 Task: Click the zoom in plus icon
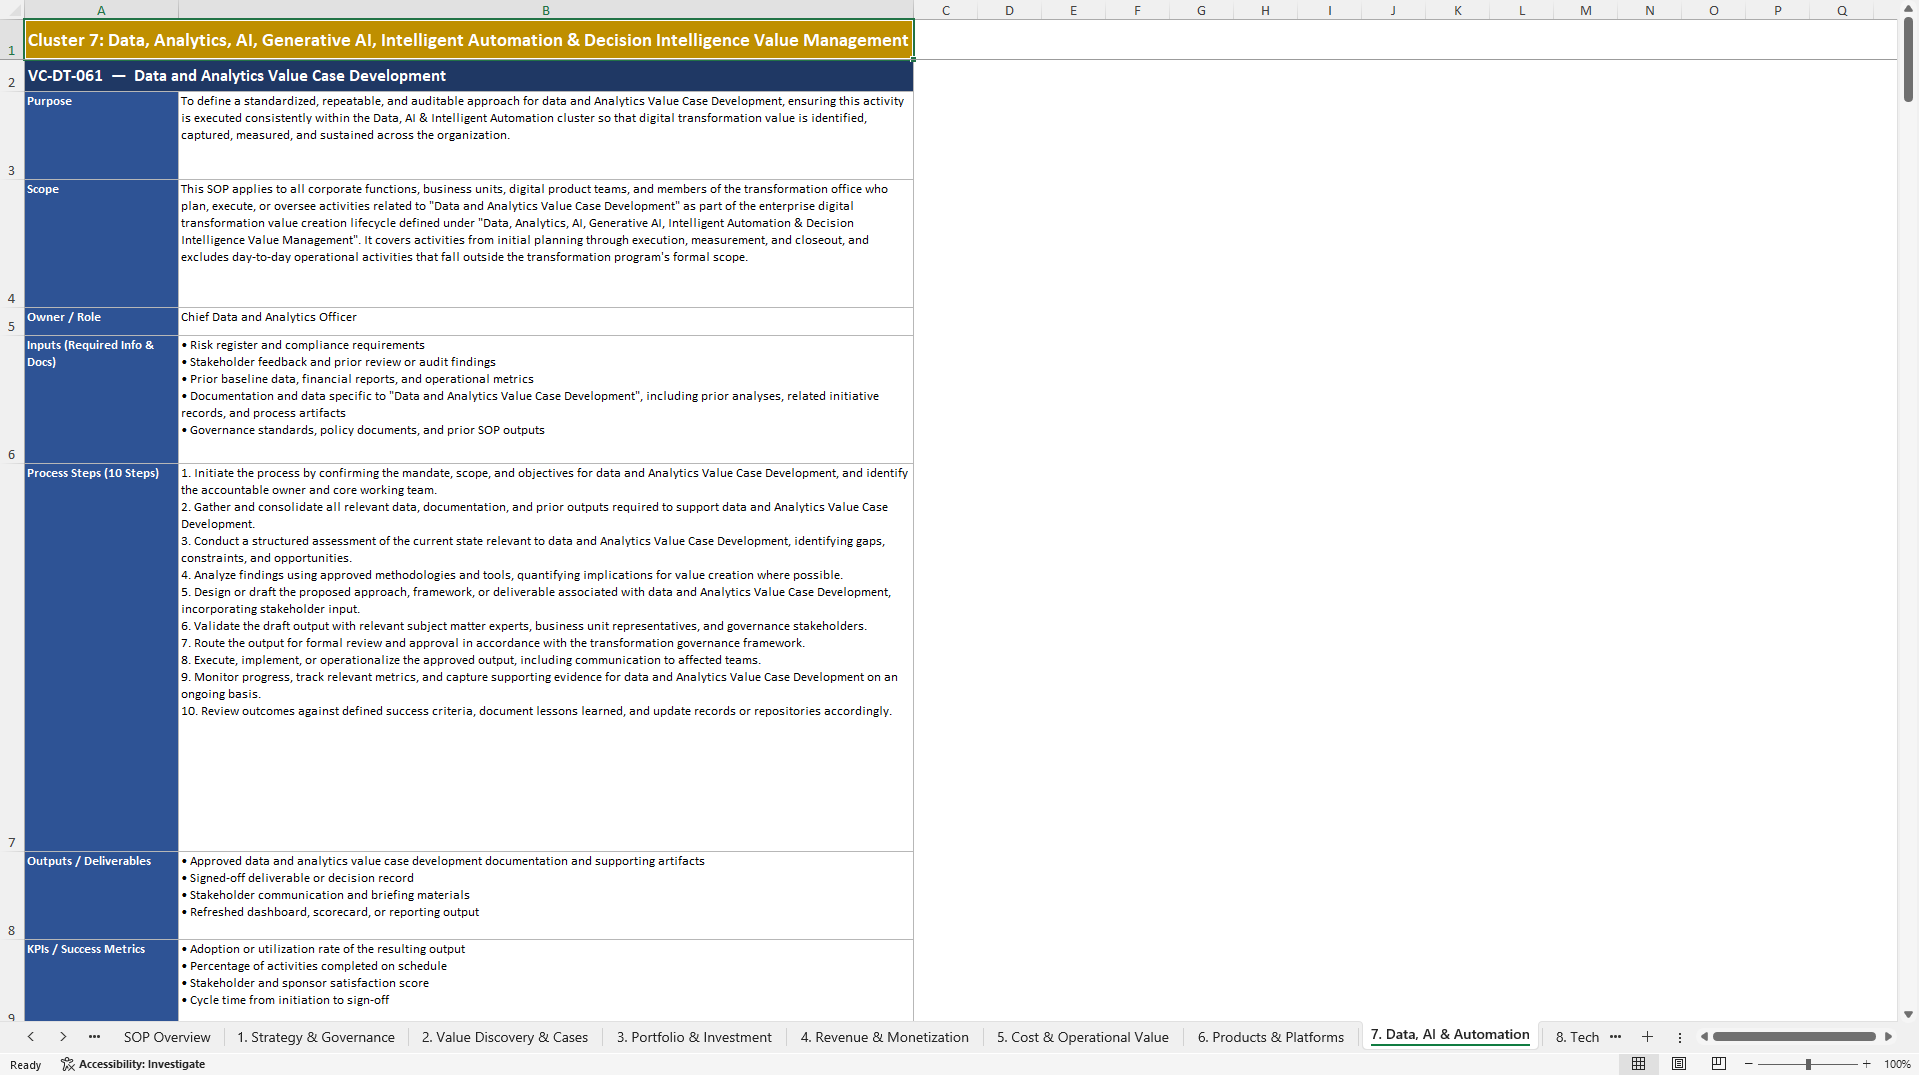1866,1064
